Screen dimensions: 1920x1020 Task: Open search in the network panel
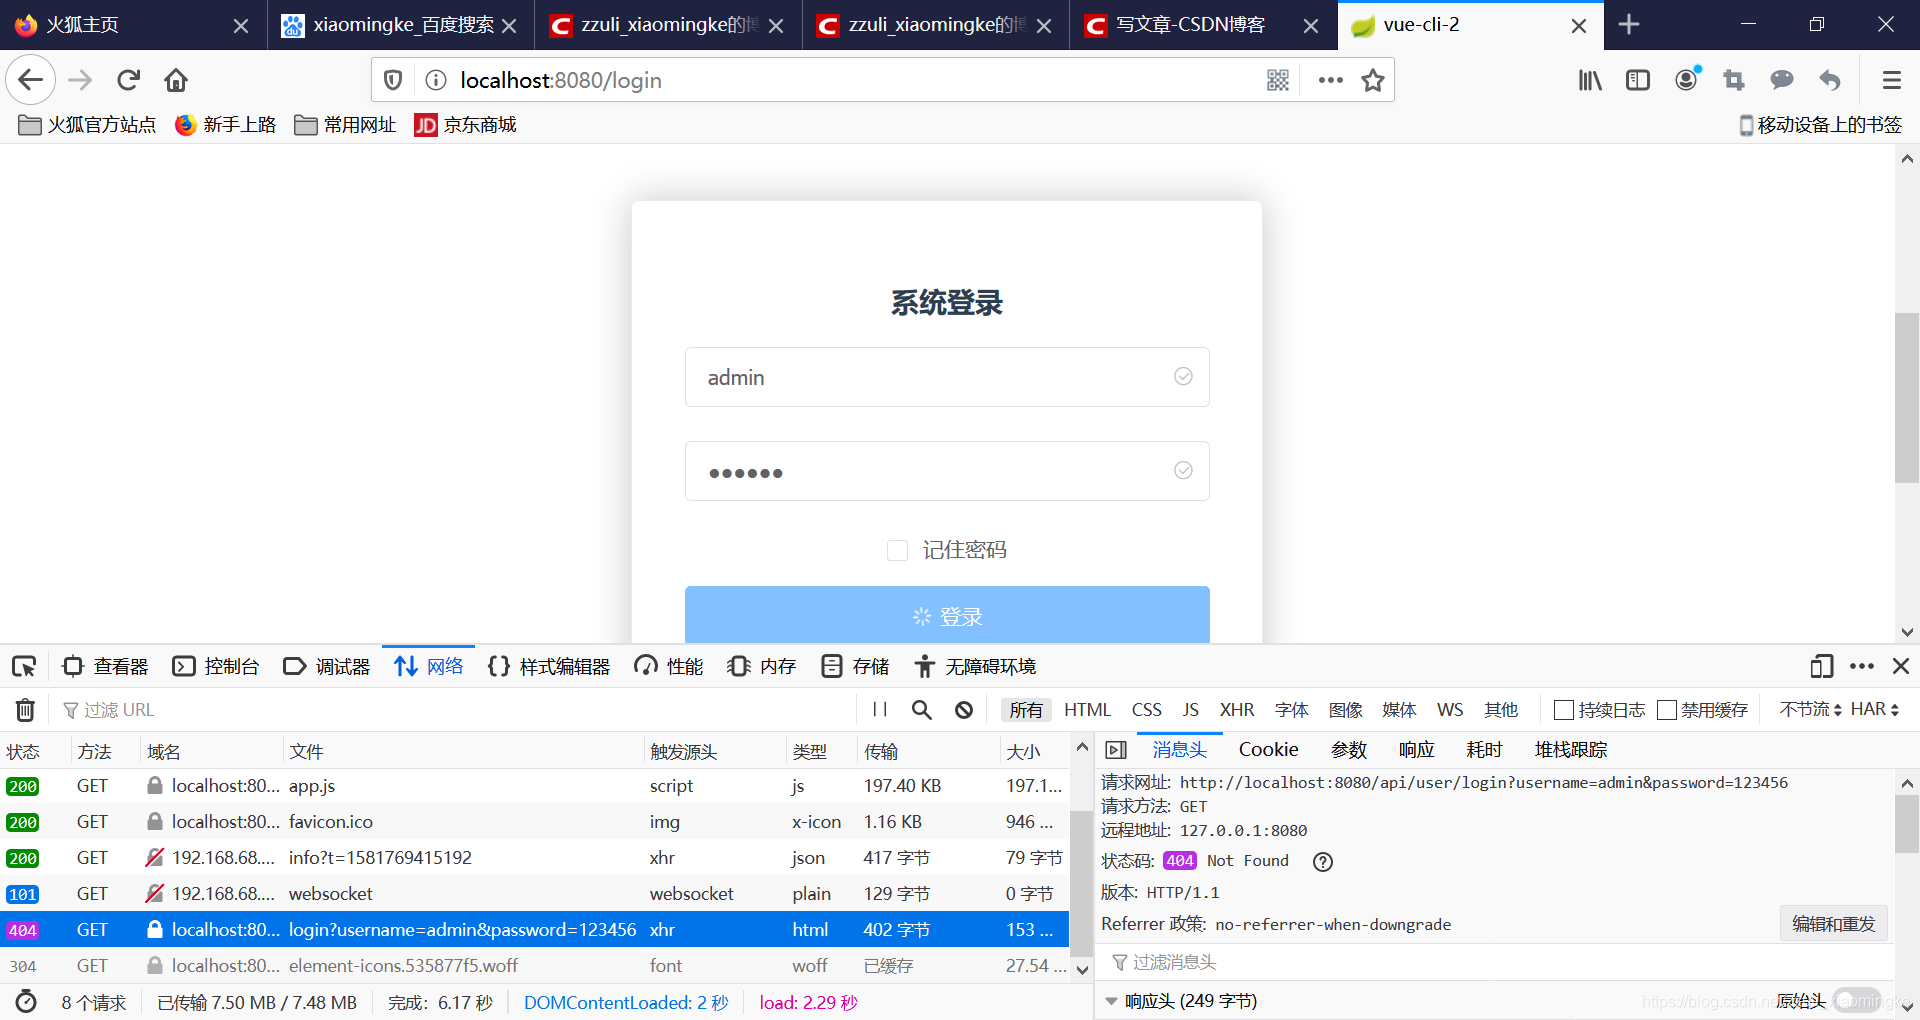(x=922, y=709)
